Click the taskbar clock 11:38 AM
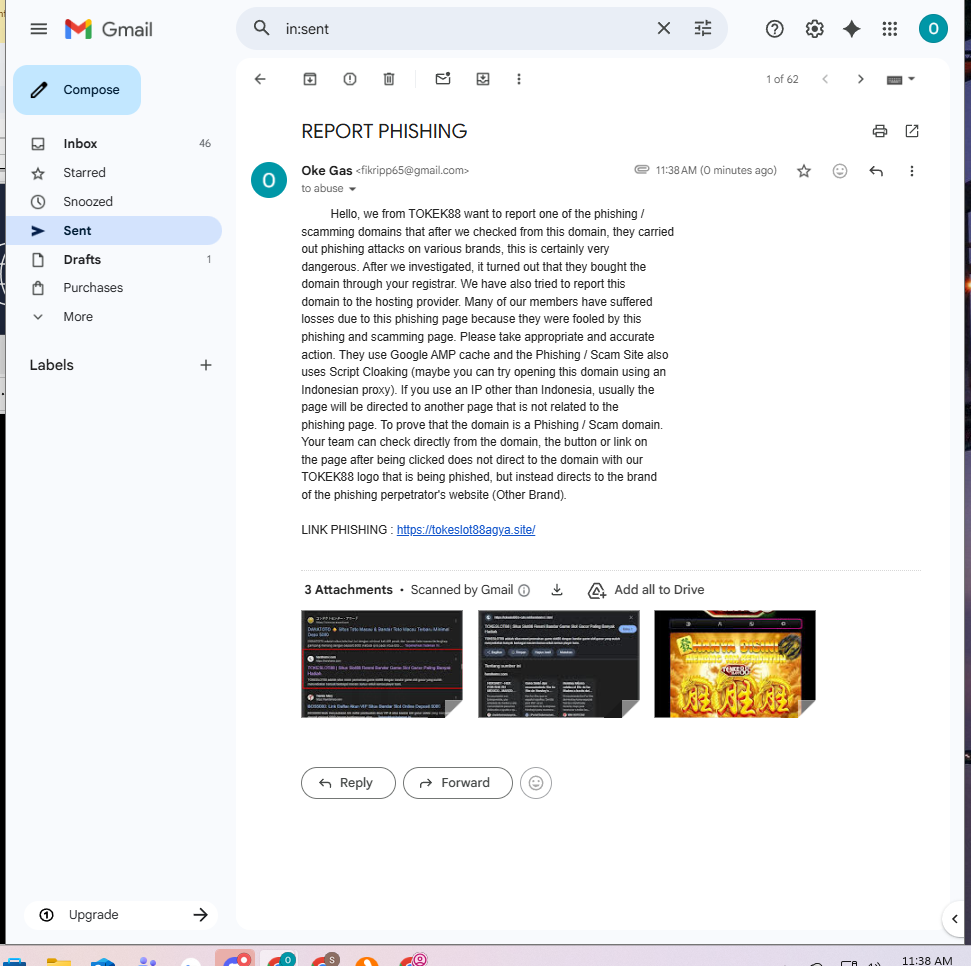Image resolution: width=971 pixels, height=966 pixels. pos(926,960)
